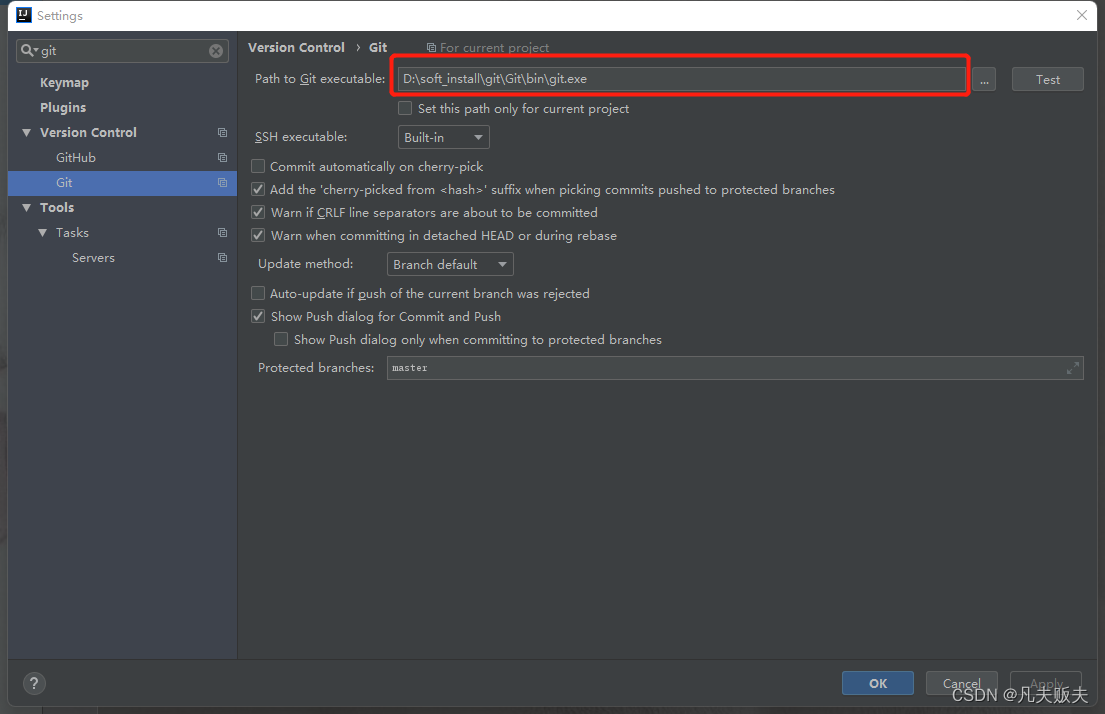Uncheck Add the 'cherry-picked from' suffix option

[258, 190]
